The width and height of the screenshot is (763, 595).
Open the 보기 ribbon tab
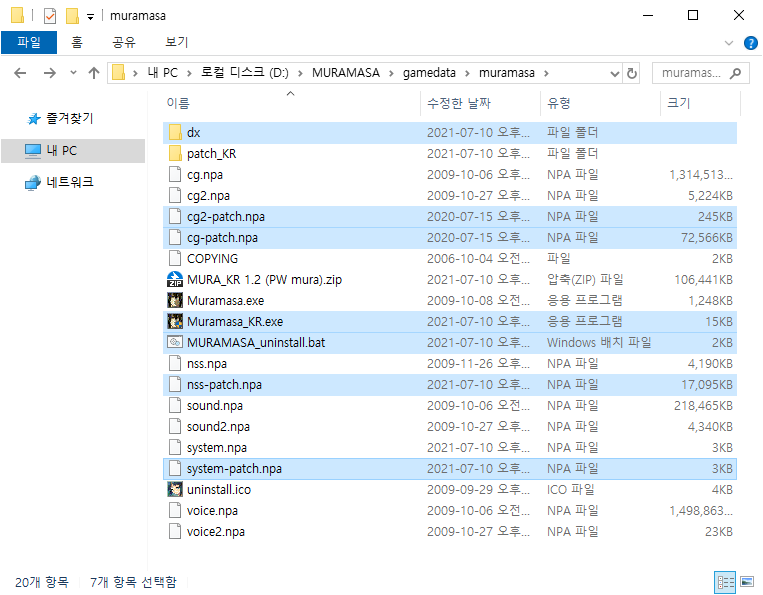pyautogui.click(x=176, y=42)
